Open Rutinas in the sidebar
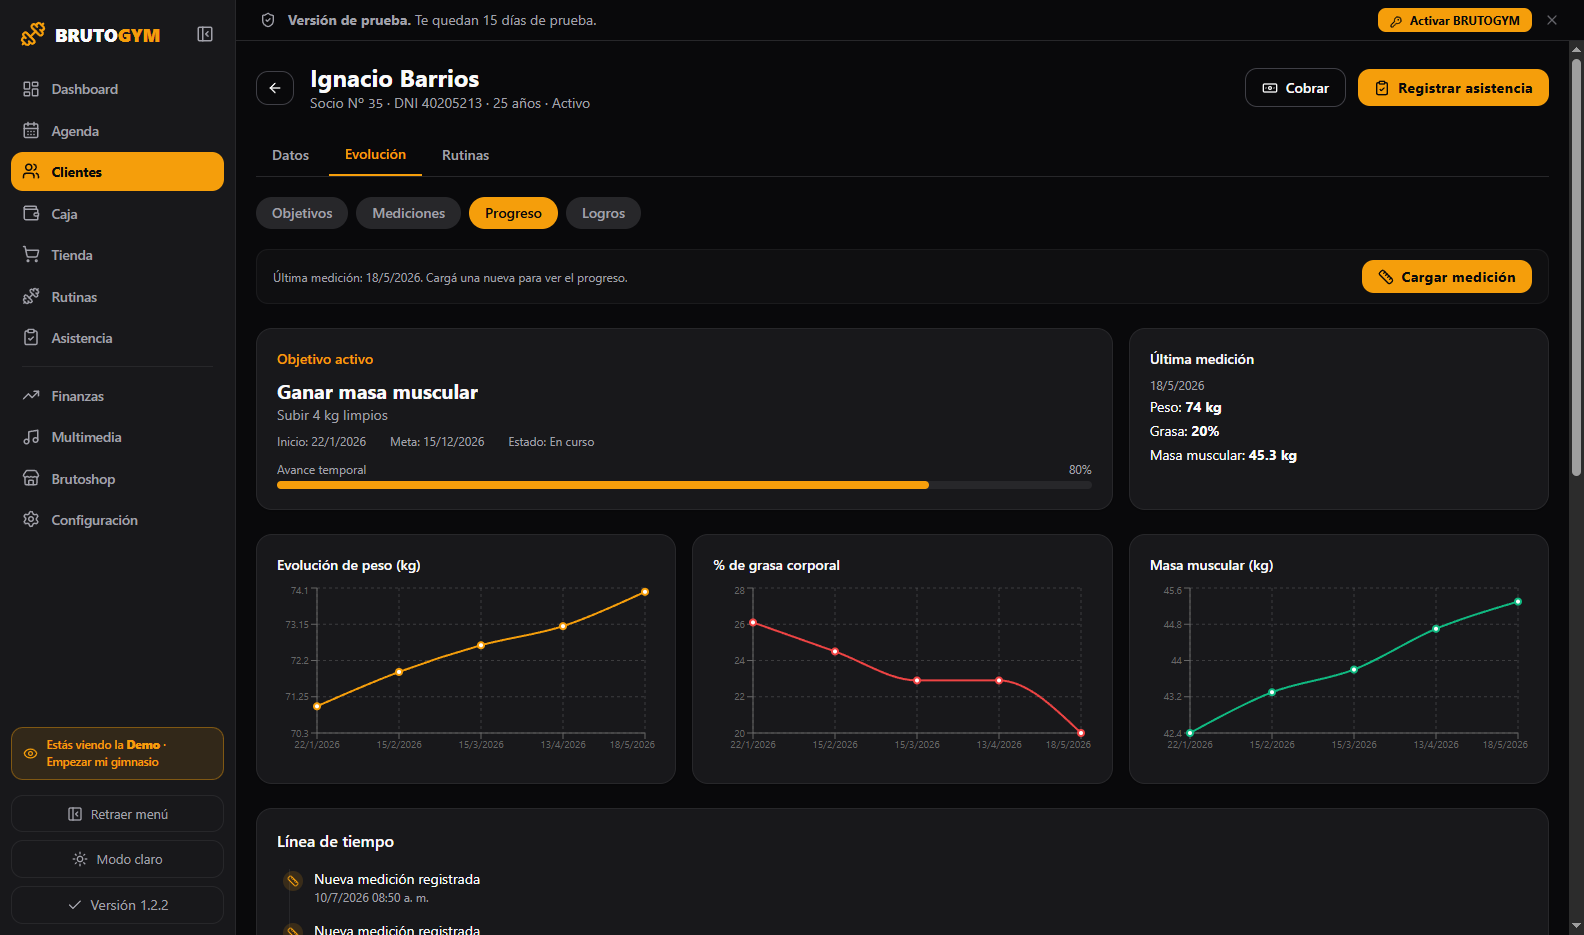 click(x=117, y=297)
